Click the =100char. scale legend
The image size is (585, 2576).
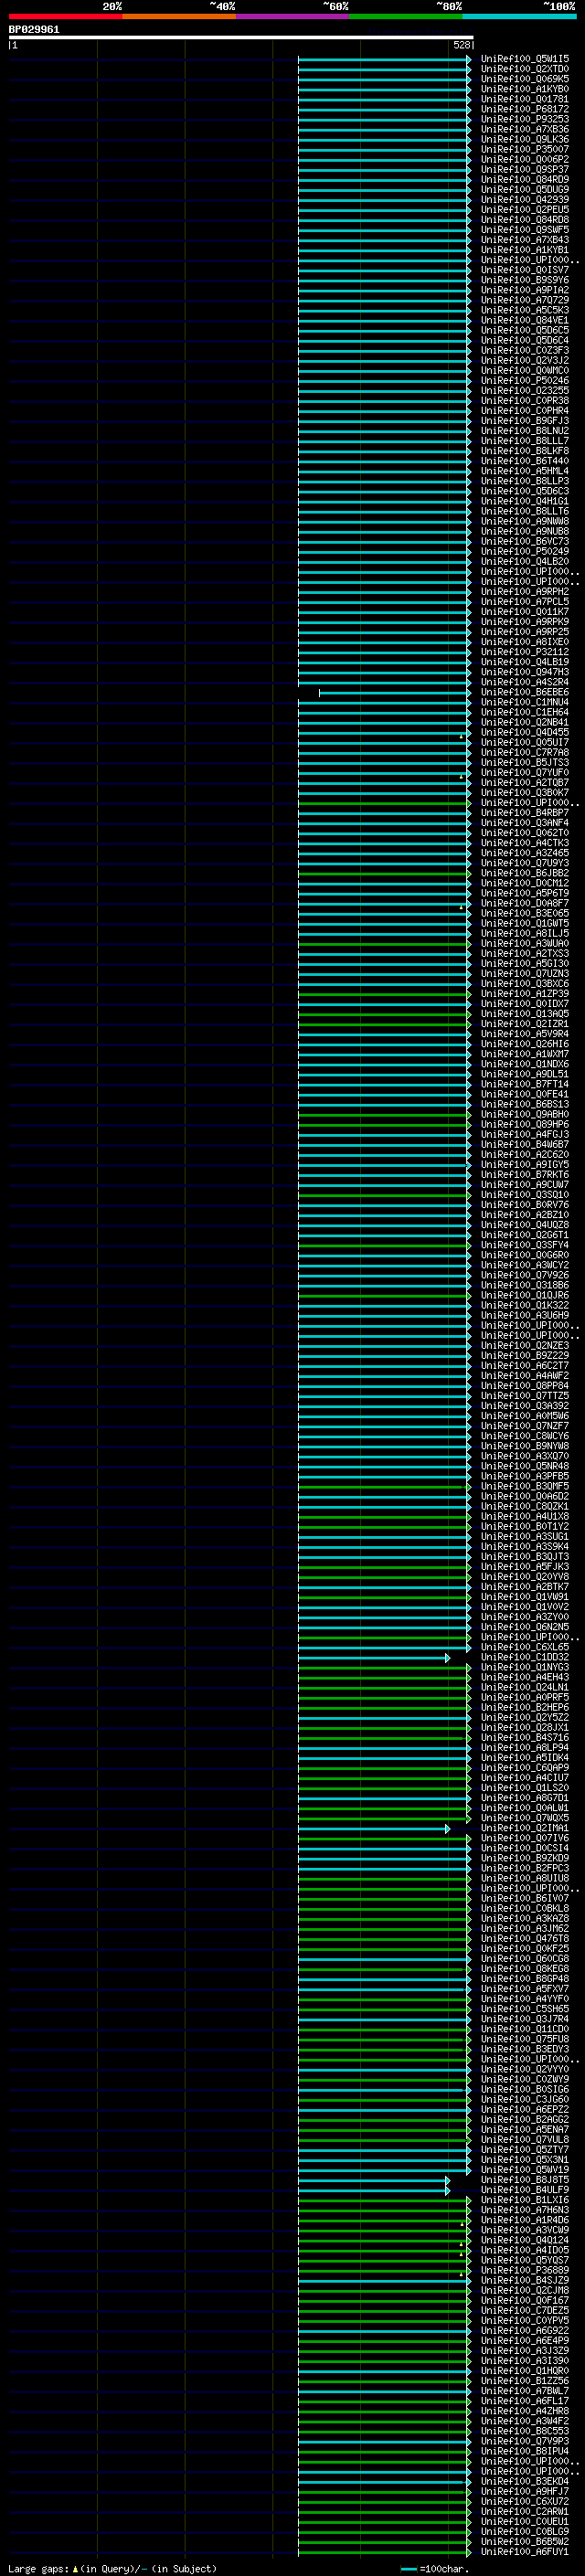coord(434,2569)
